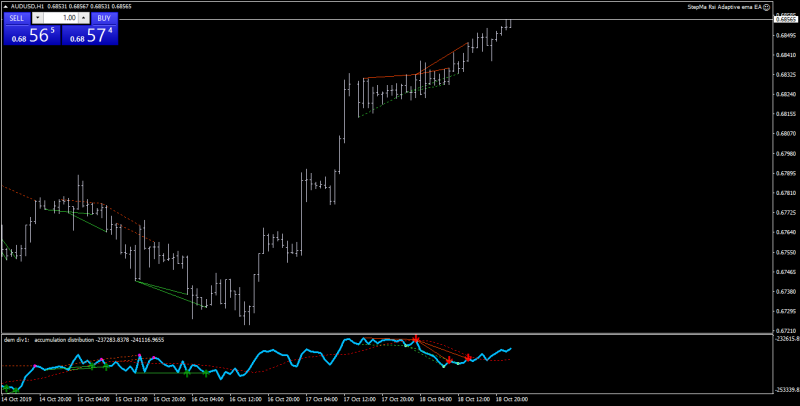The width and height of the screenshot is (800, 406).
Task: Click the 0.68 56 sell price tile
Action: click(x=32, y=35)
